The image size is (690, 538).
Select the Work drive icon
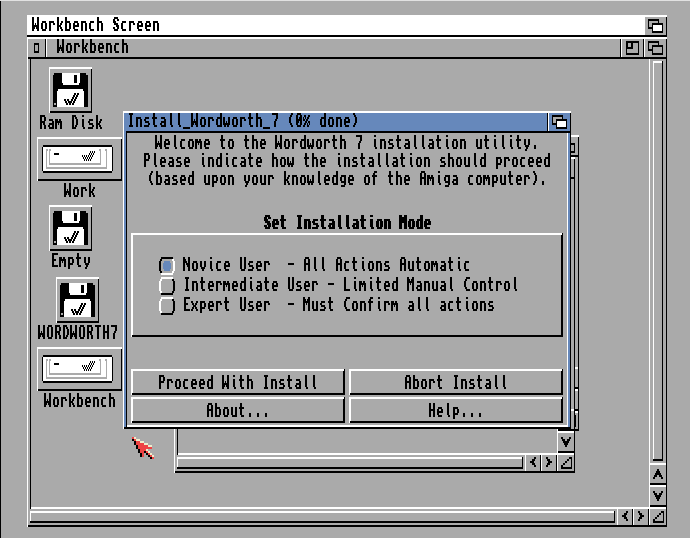(x=79, y=159)
